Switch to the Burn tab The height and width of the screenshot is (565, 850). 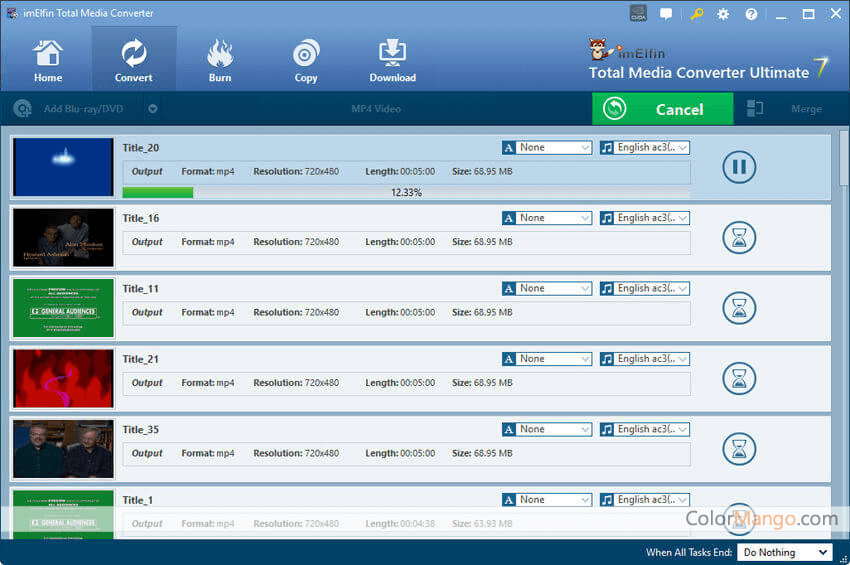pos(220,61)
